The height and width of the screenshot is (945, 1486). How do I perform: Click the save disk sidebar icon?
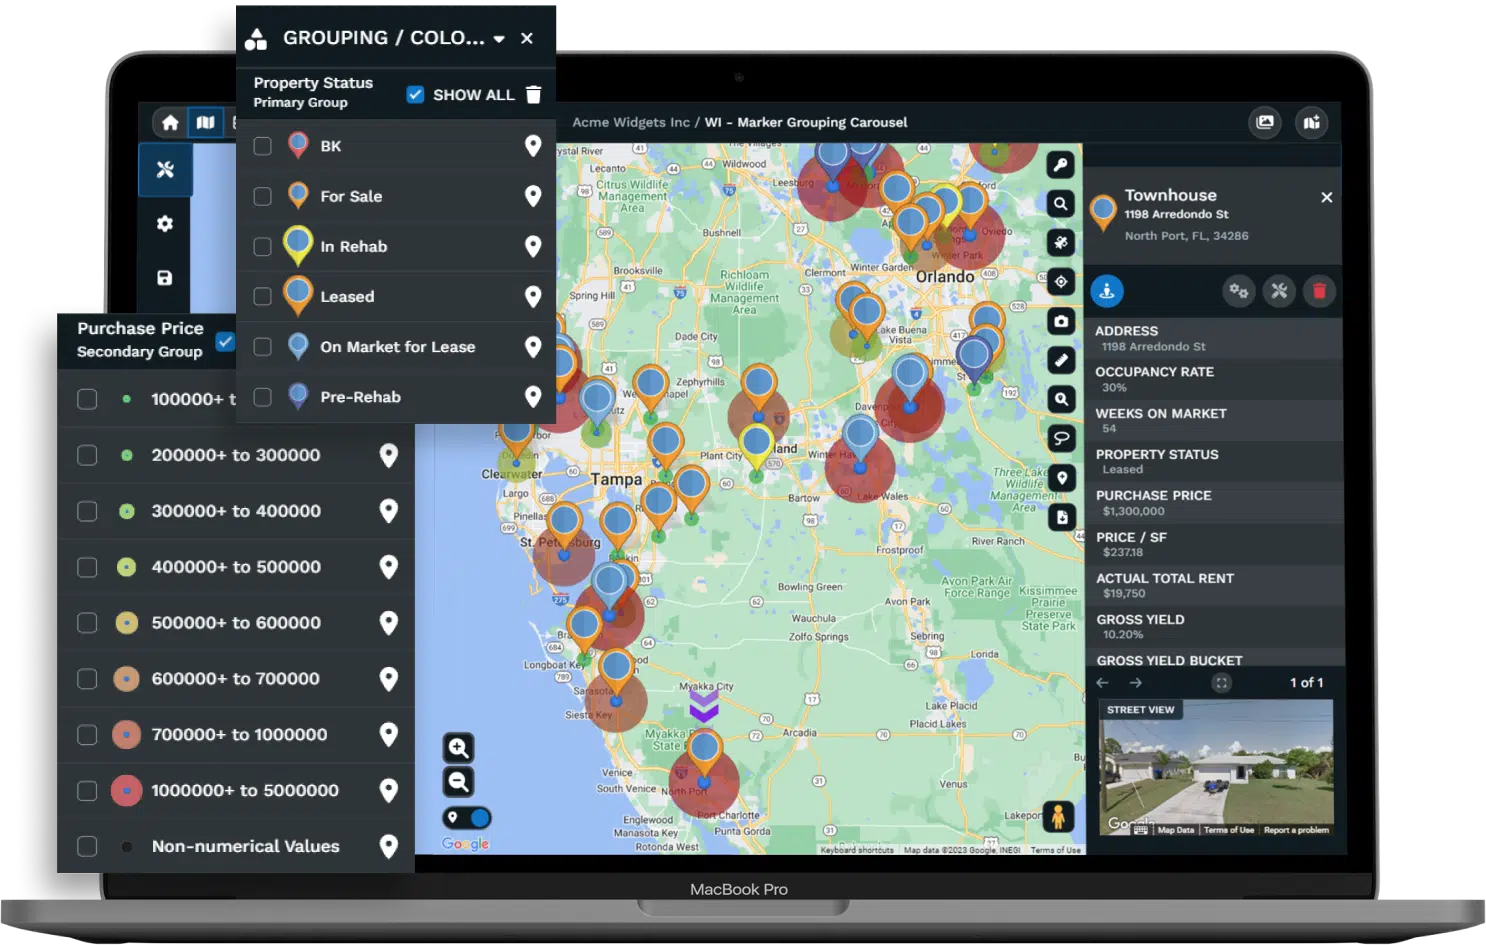[165, 278]
